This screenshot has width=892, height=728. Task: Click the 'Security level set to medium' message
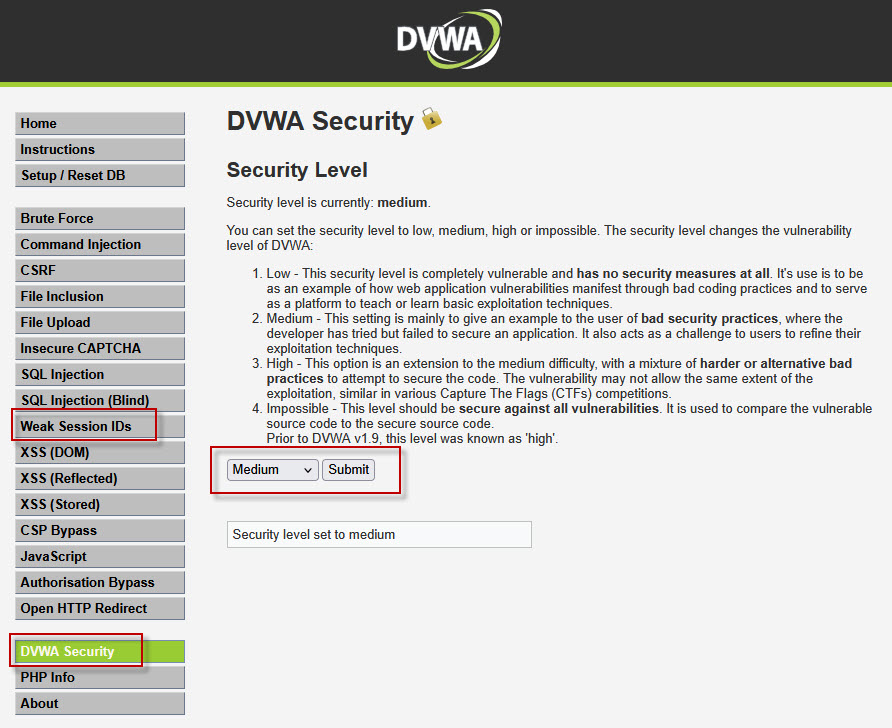(x=379, y=535)
